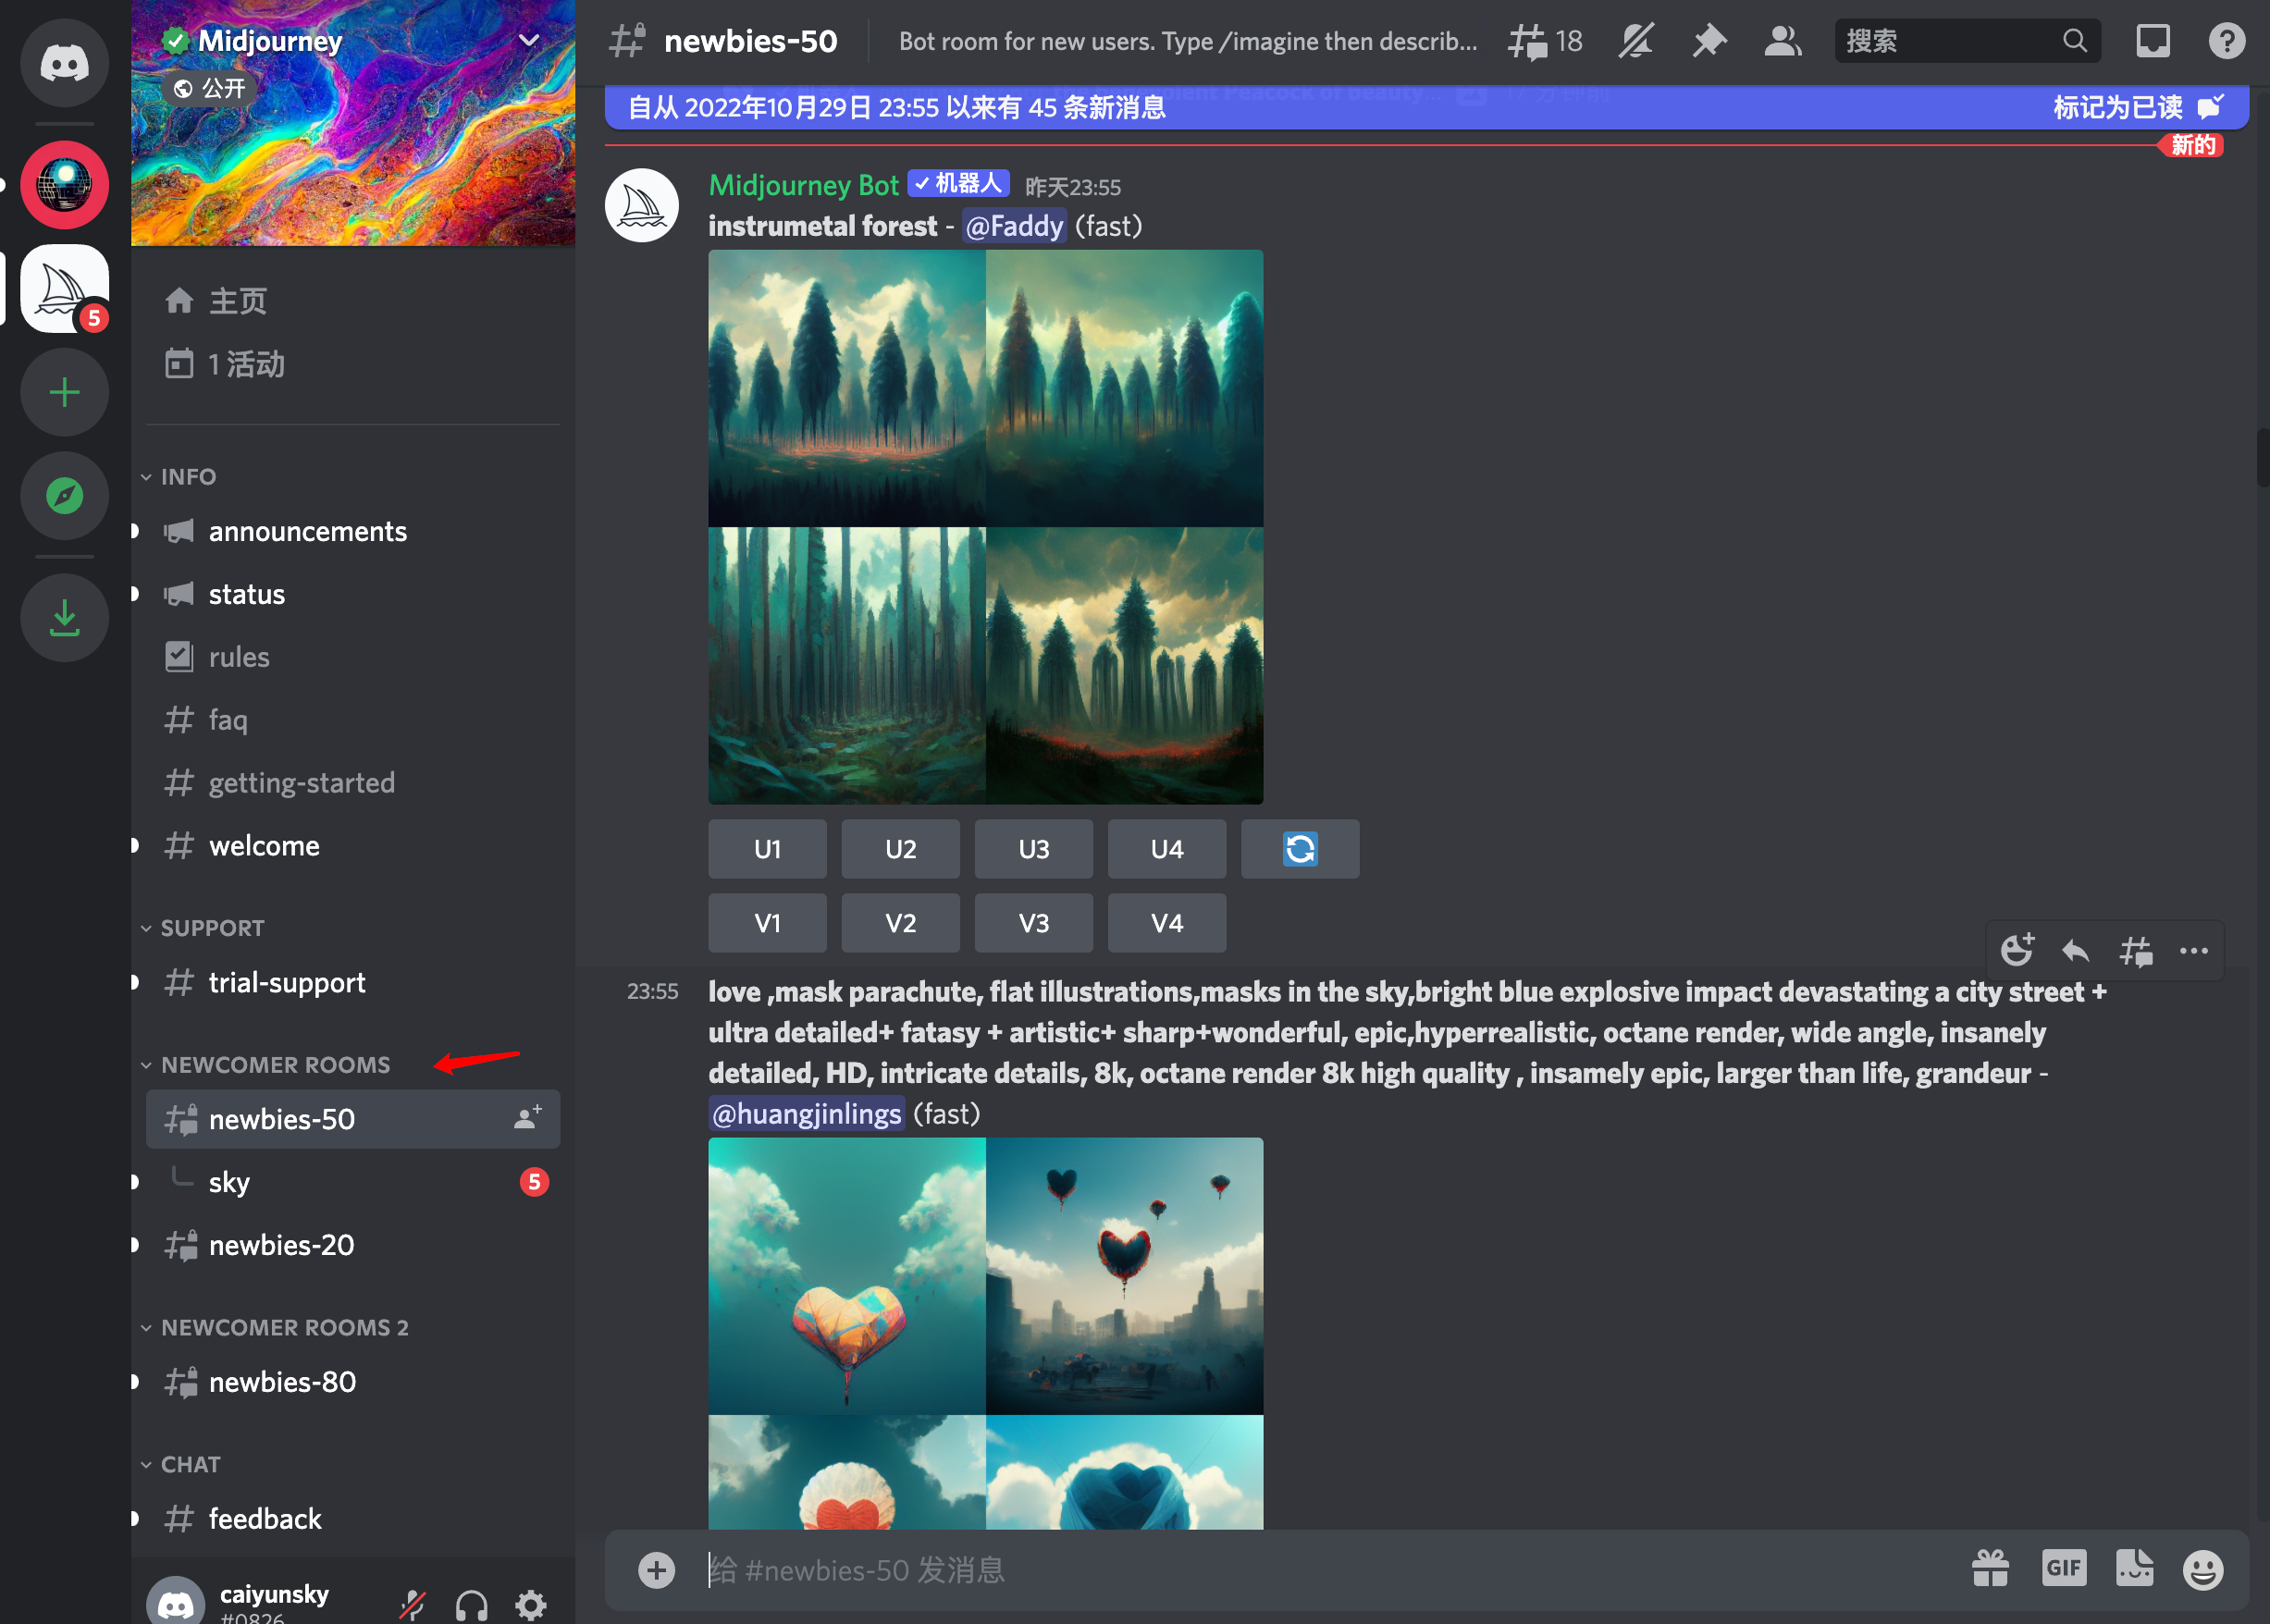The image size is (2270, 1624).
Task: Click the search magnifier icon
Action: pos(2075,40)
